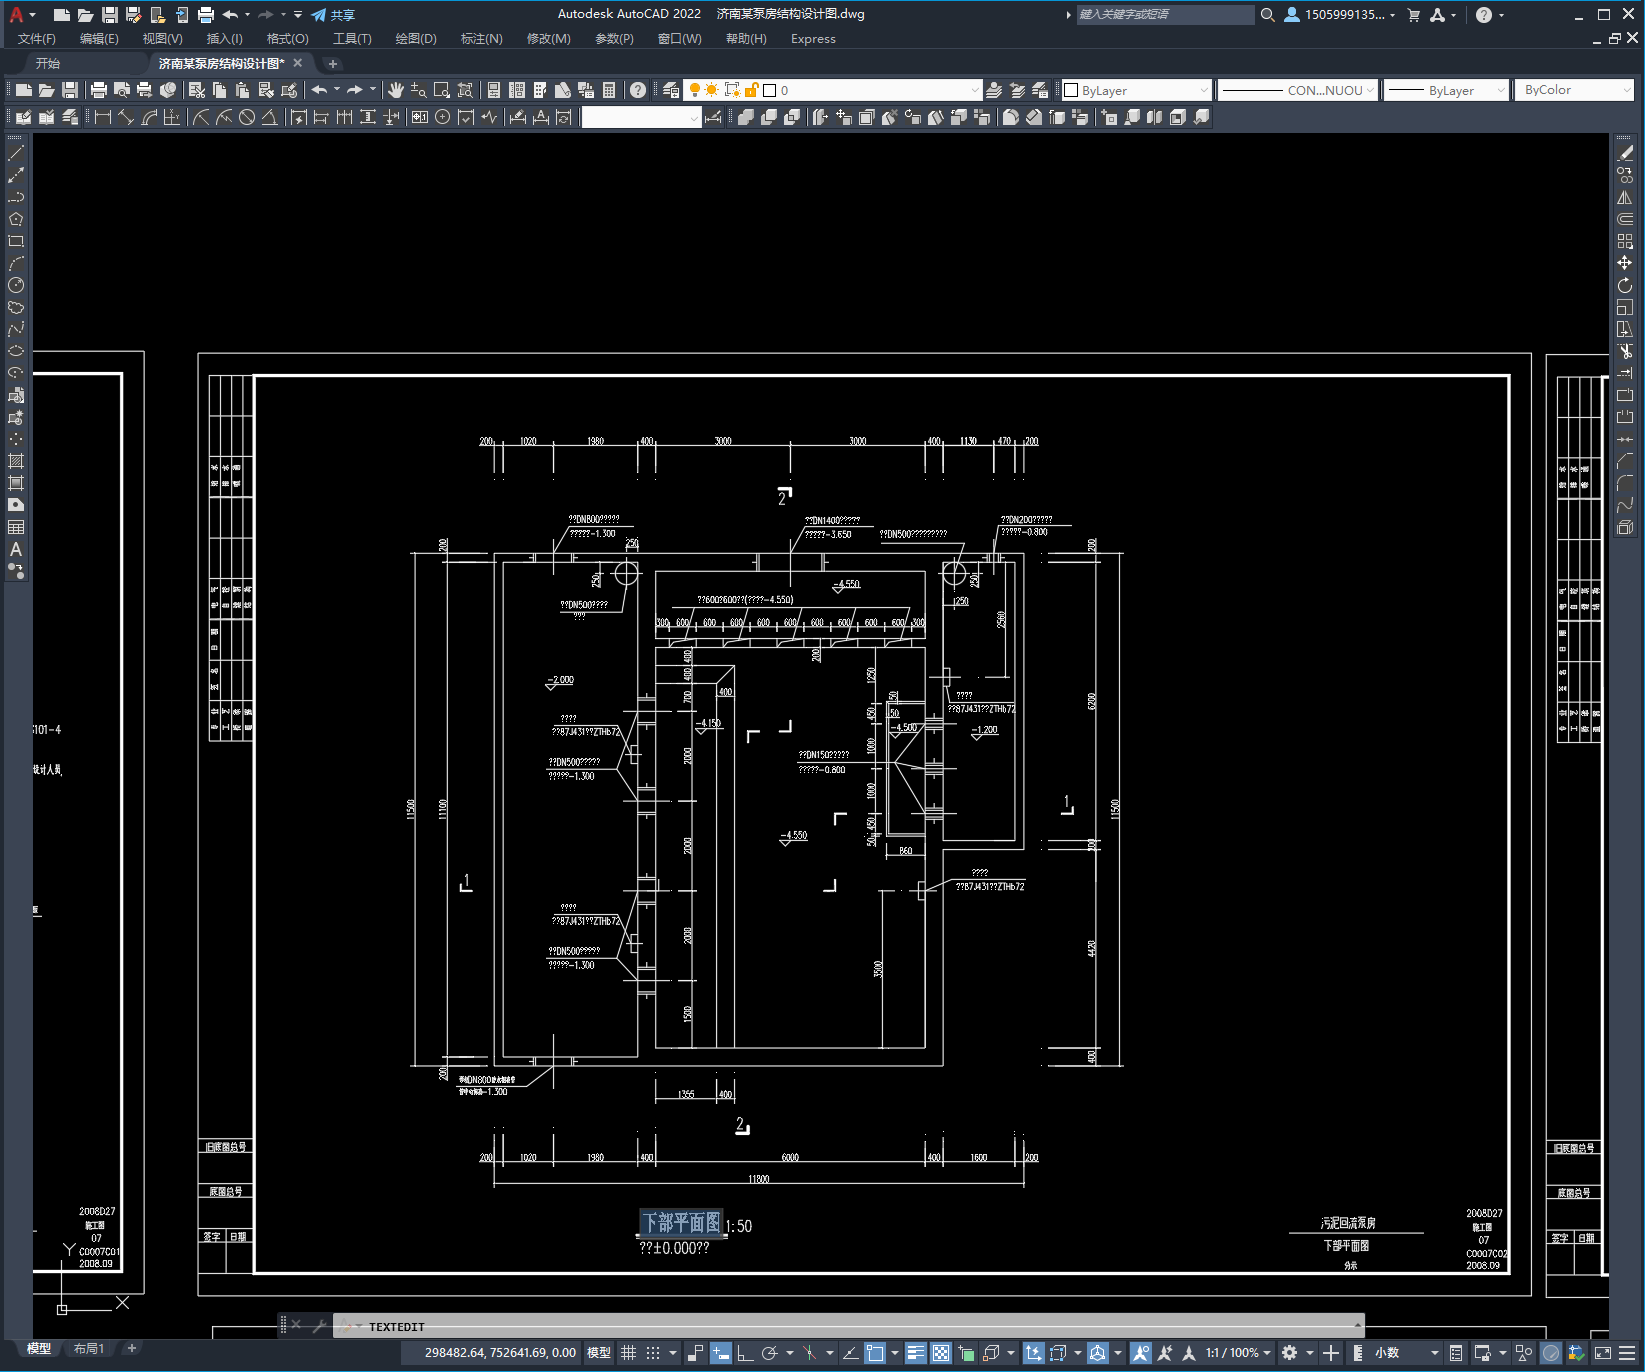Close the 济南某泵房结构设计图 drawing tab
Screen dimensions: 1645x1372
click(x=298, y=63)
